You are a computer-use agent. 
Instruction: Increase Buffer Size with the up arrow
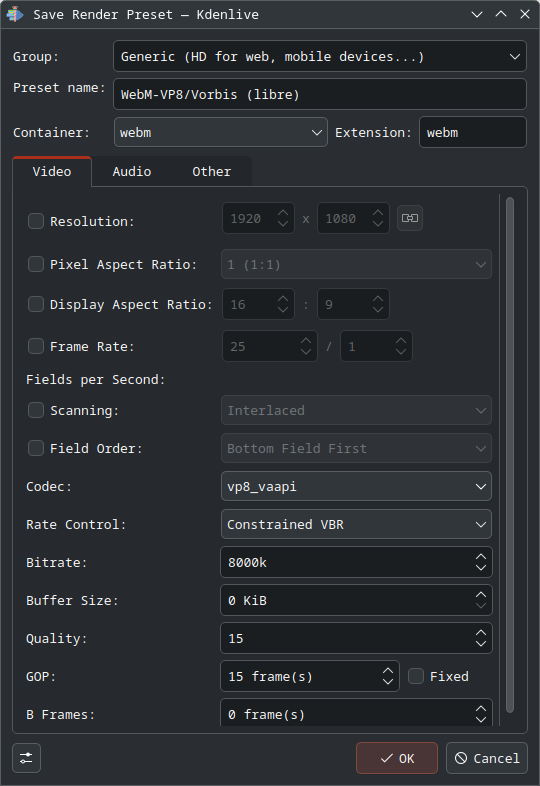point(480,595)
